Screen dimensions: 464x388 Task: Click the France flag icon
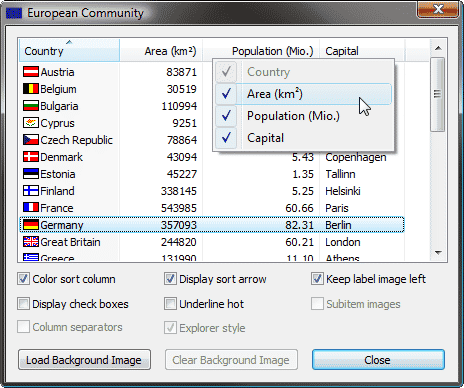click(x=31, y=208)
